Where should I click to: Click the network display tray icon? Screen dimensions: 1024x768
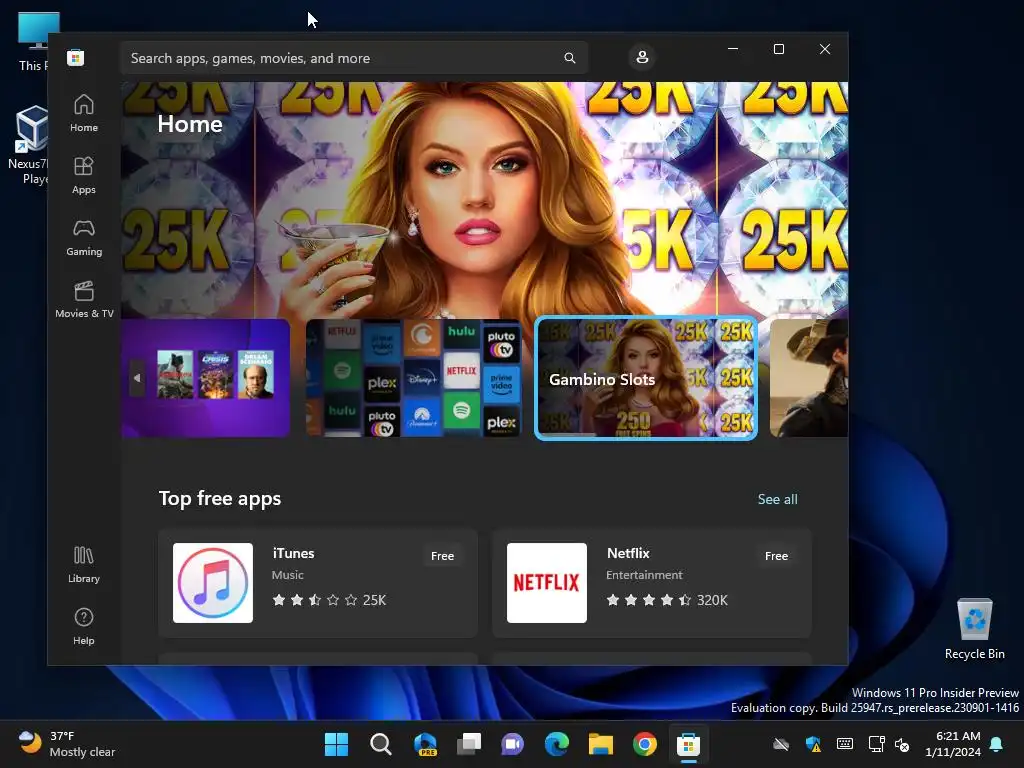pyautogui.click(x=876, y=744)
